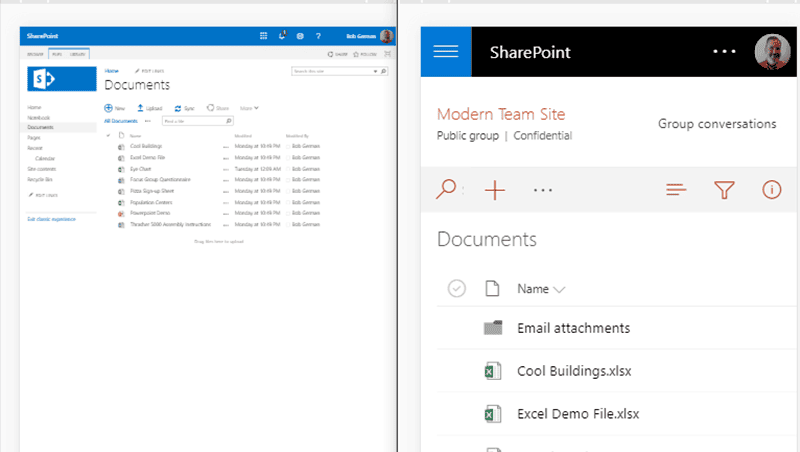Open Group conversations link

click(717, 124)
